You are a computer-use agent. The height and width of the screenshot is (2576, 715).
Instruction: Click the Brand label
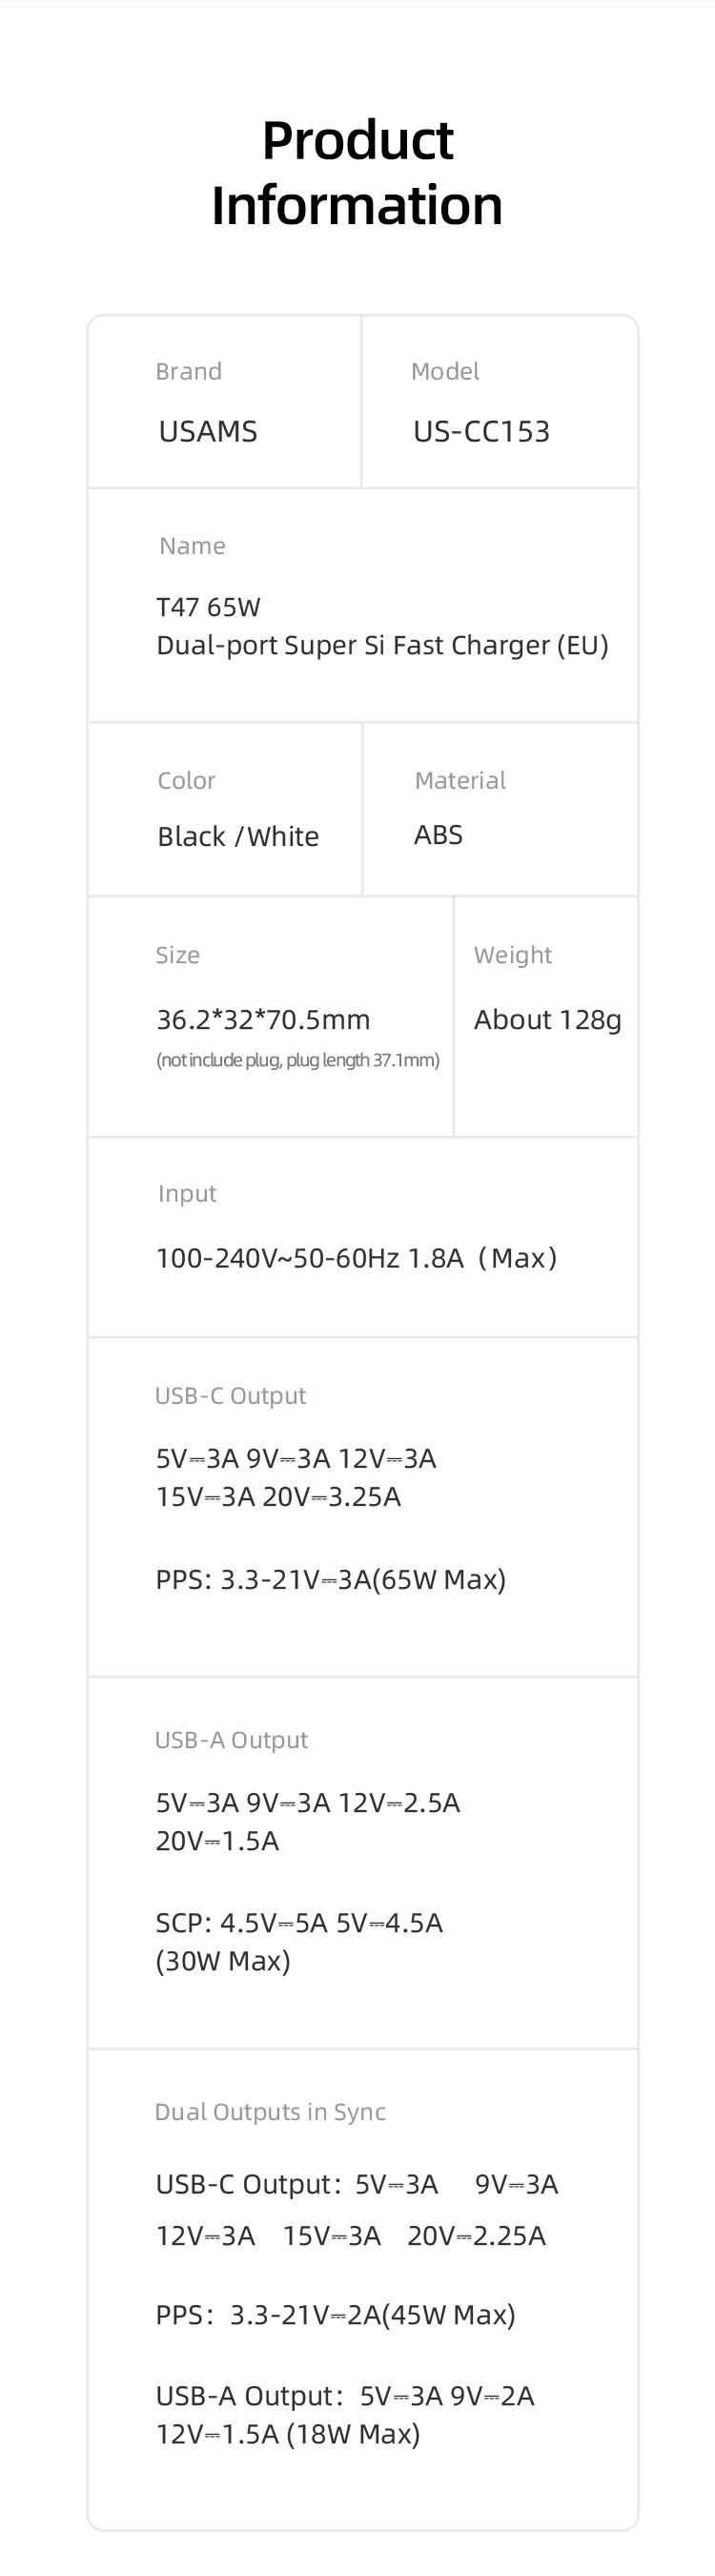click(188, 371)
